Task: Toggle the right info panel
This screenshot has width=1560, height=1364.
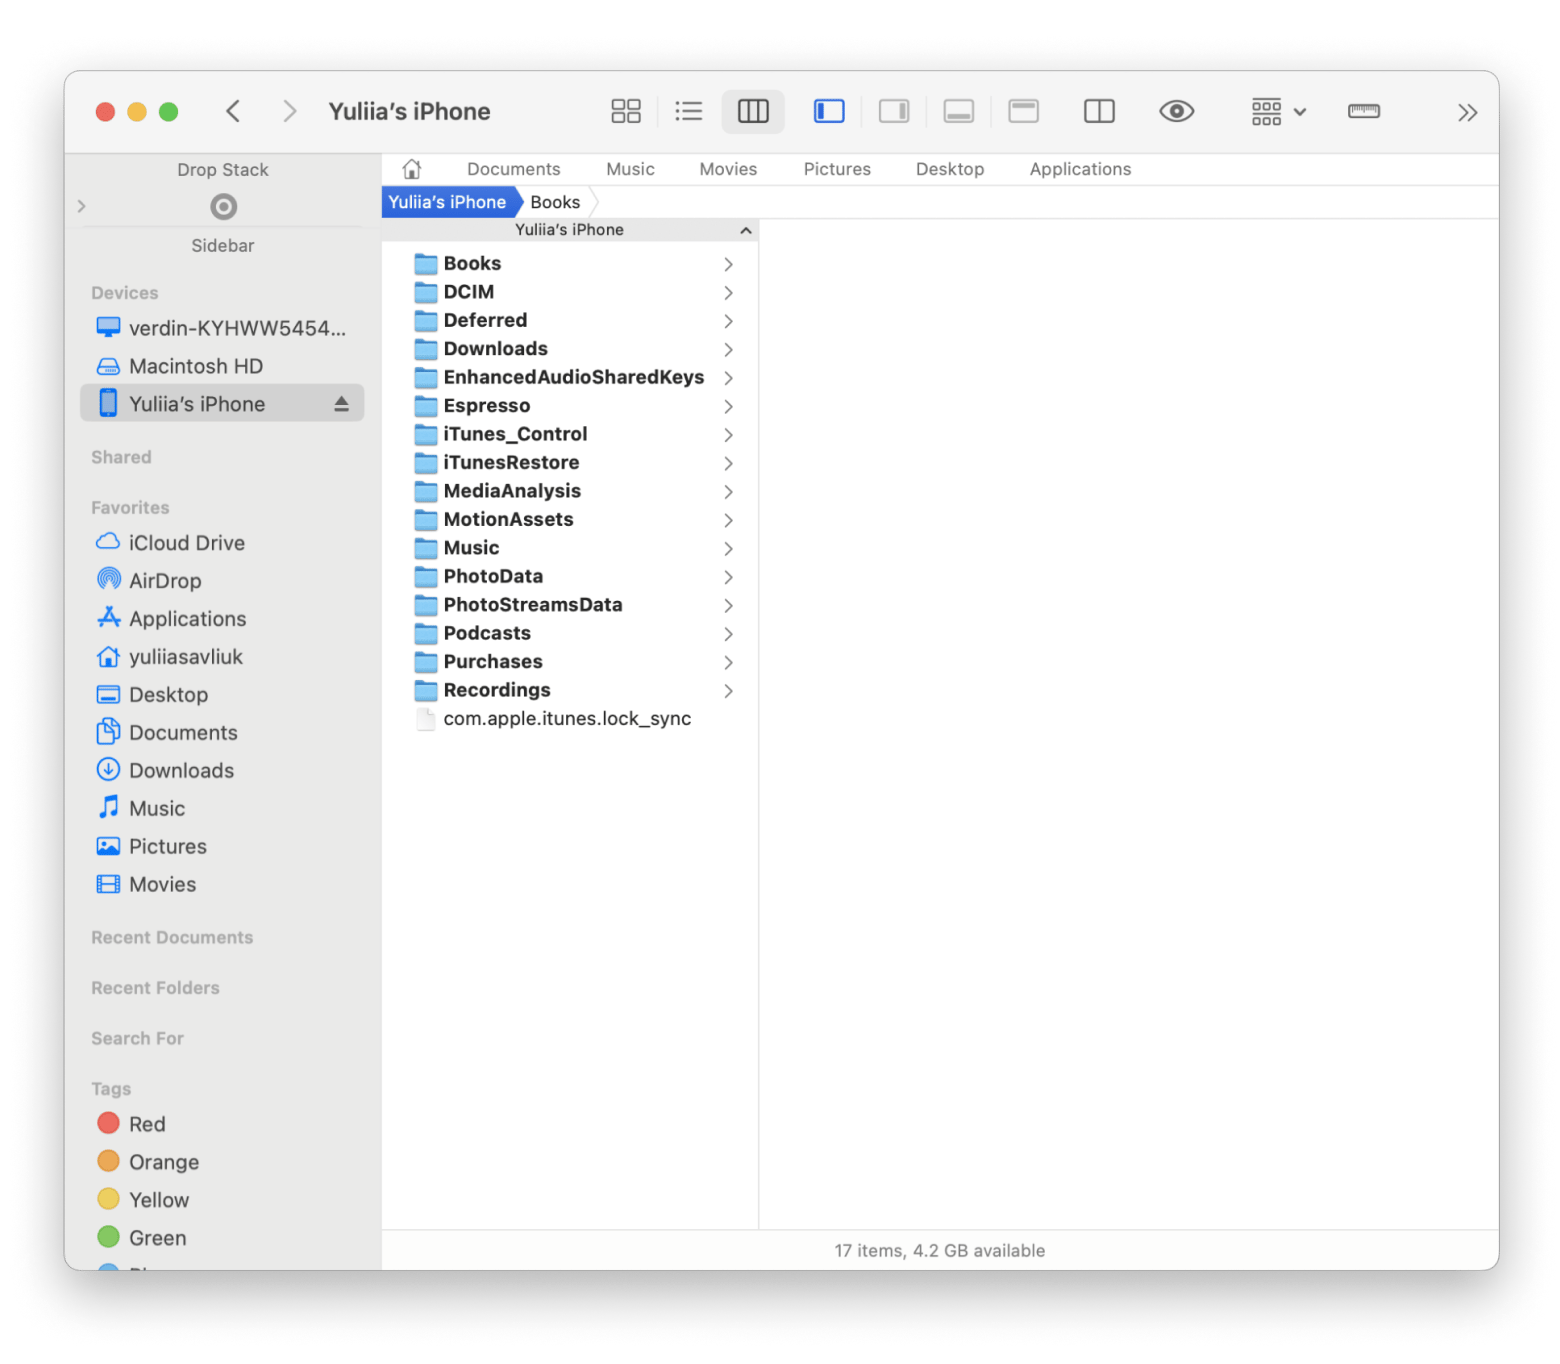Action: pos(894,111)
